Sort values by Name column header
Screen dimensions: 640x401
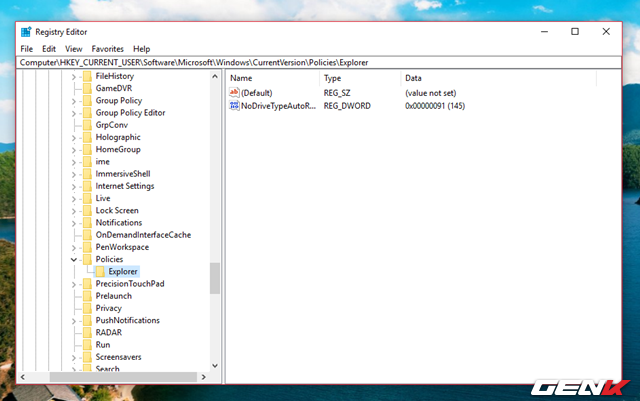[273, 78]
